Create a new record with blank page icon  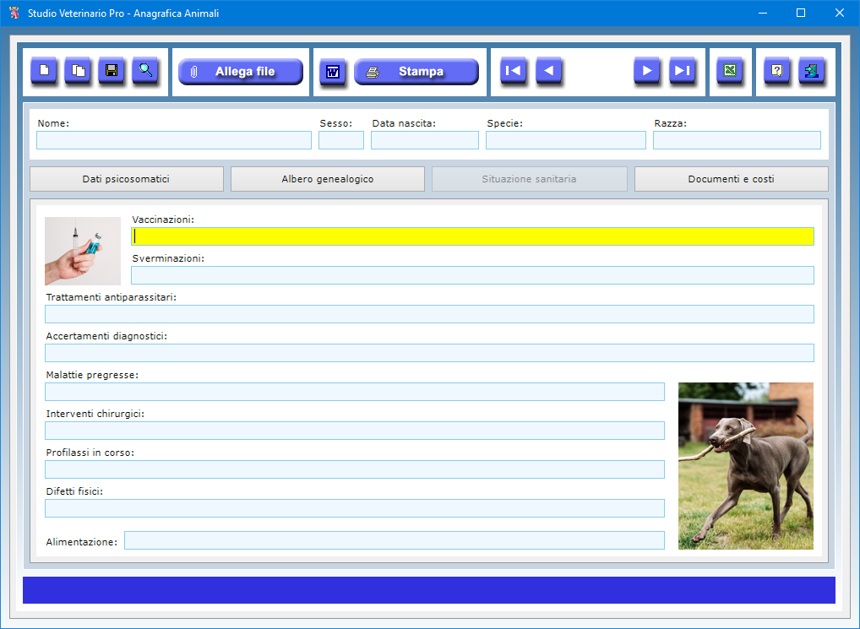click(44, 71)
